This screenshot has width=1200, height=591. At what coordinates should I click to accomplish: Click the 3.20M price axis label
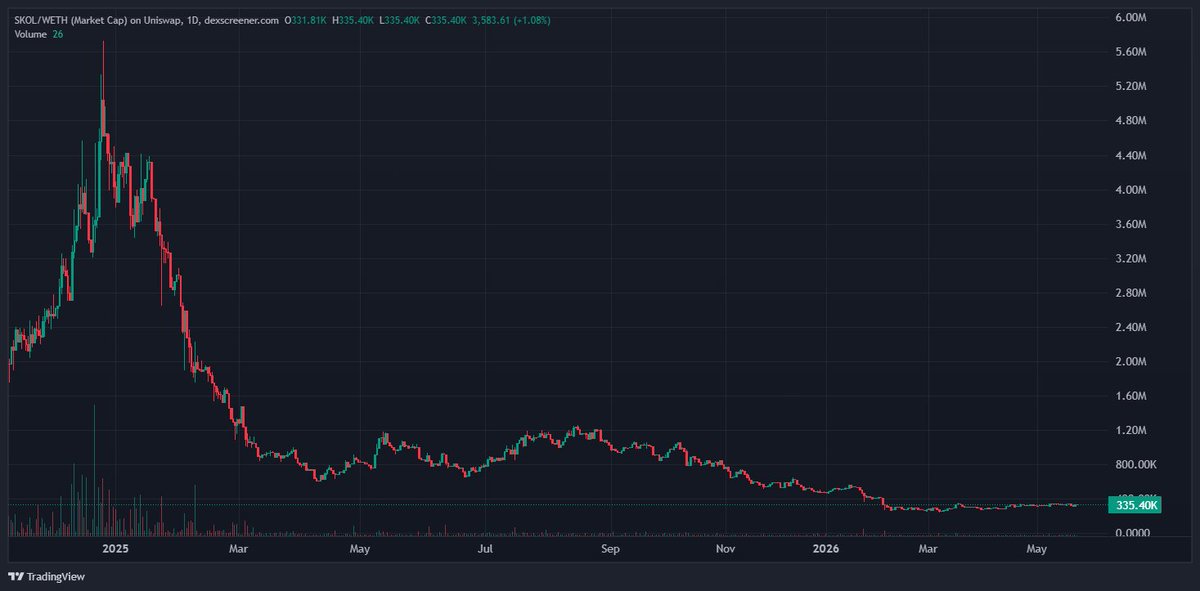pos(1130,259)
